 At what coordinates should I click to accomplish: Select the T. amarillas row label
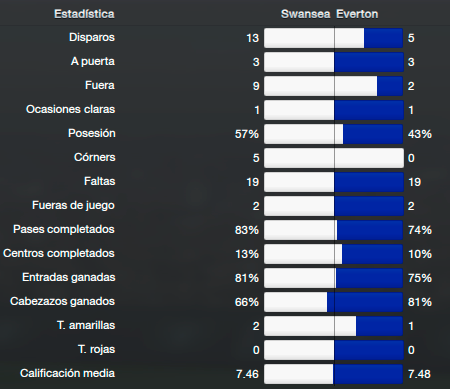(x=86, y=325)
